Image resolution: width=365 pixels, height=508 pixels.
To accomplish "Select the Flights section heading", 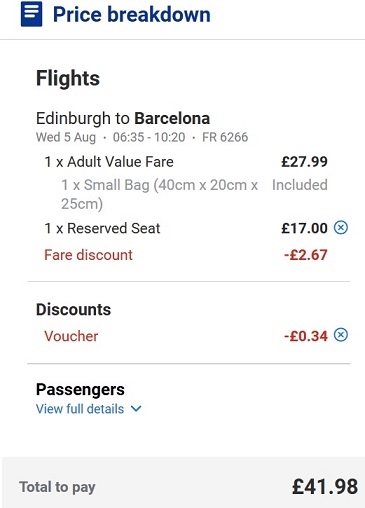I will pos(68,78).
